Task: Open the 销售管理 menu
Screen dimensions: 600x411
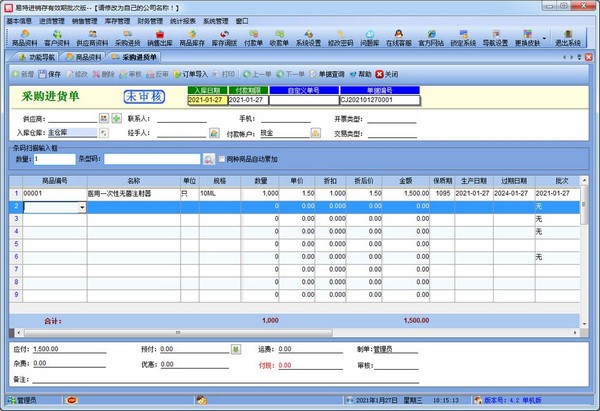Action: (85, 21)
